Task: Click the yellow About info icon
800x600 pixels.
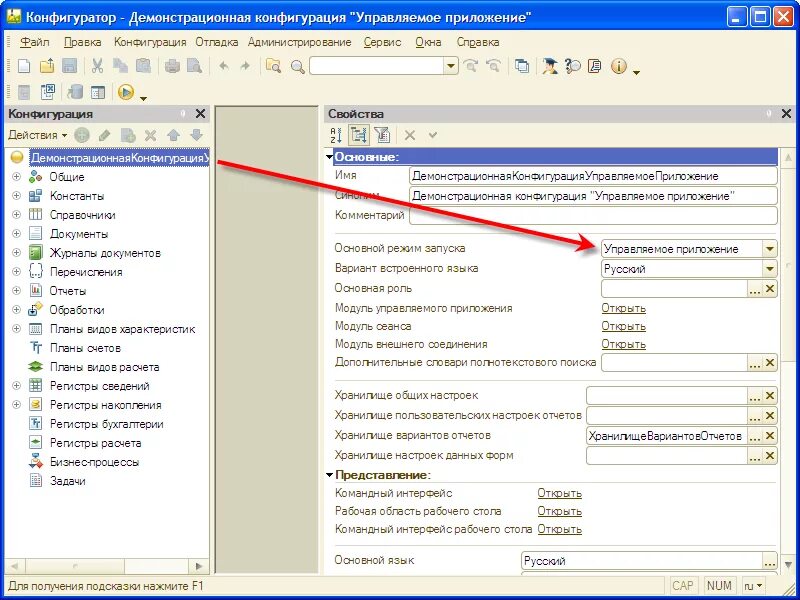Action: coord(619,66)
